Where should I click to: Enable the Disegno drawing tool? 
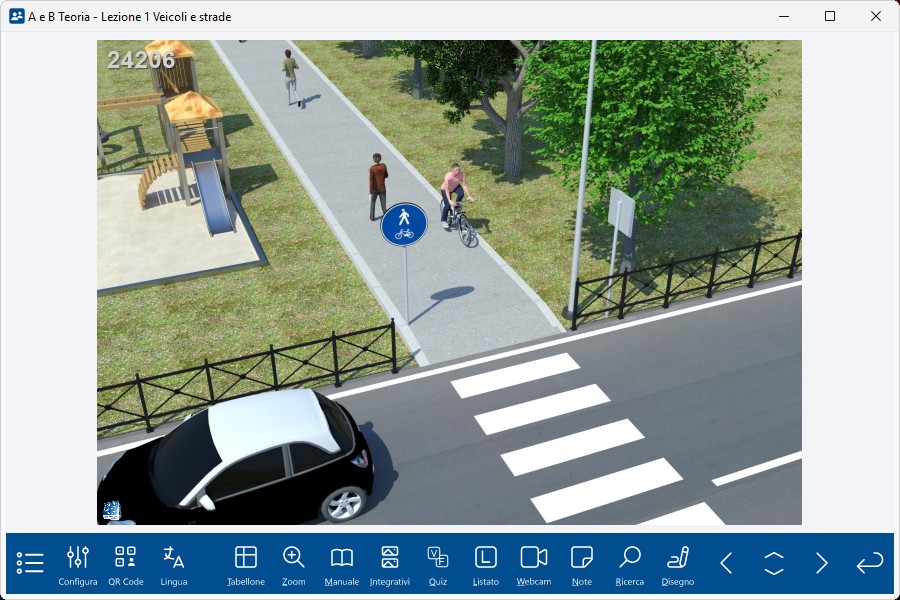(678, 564)
